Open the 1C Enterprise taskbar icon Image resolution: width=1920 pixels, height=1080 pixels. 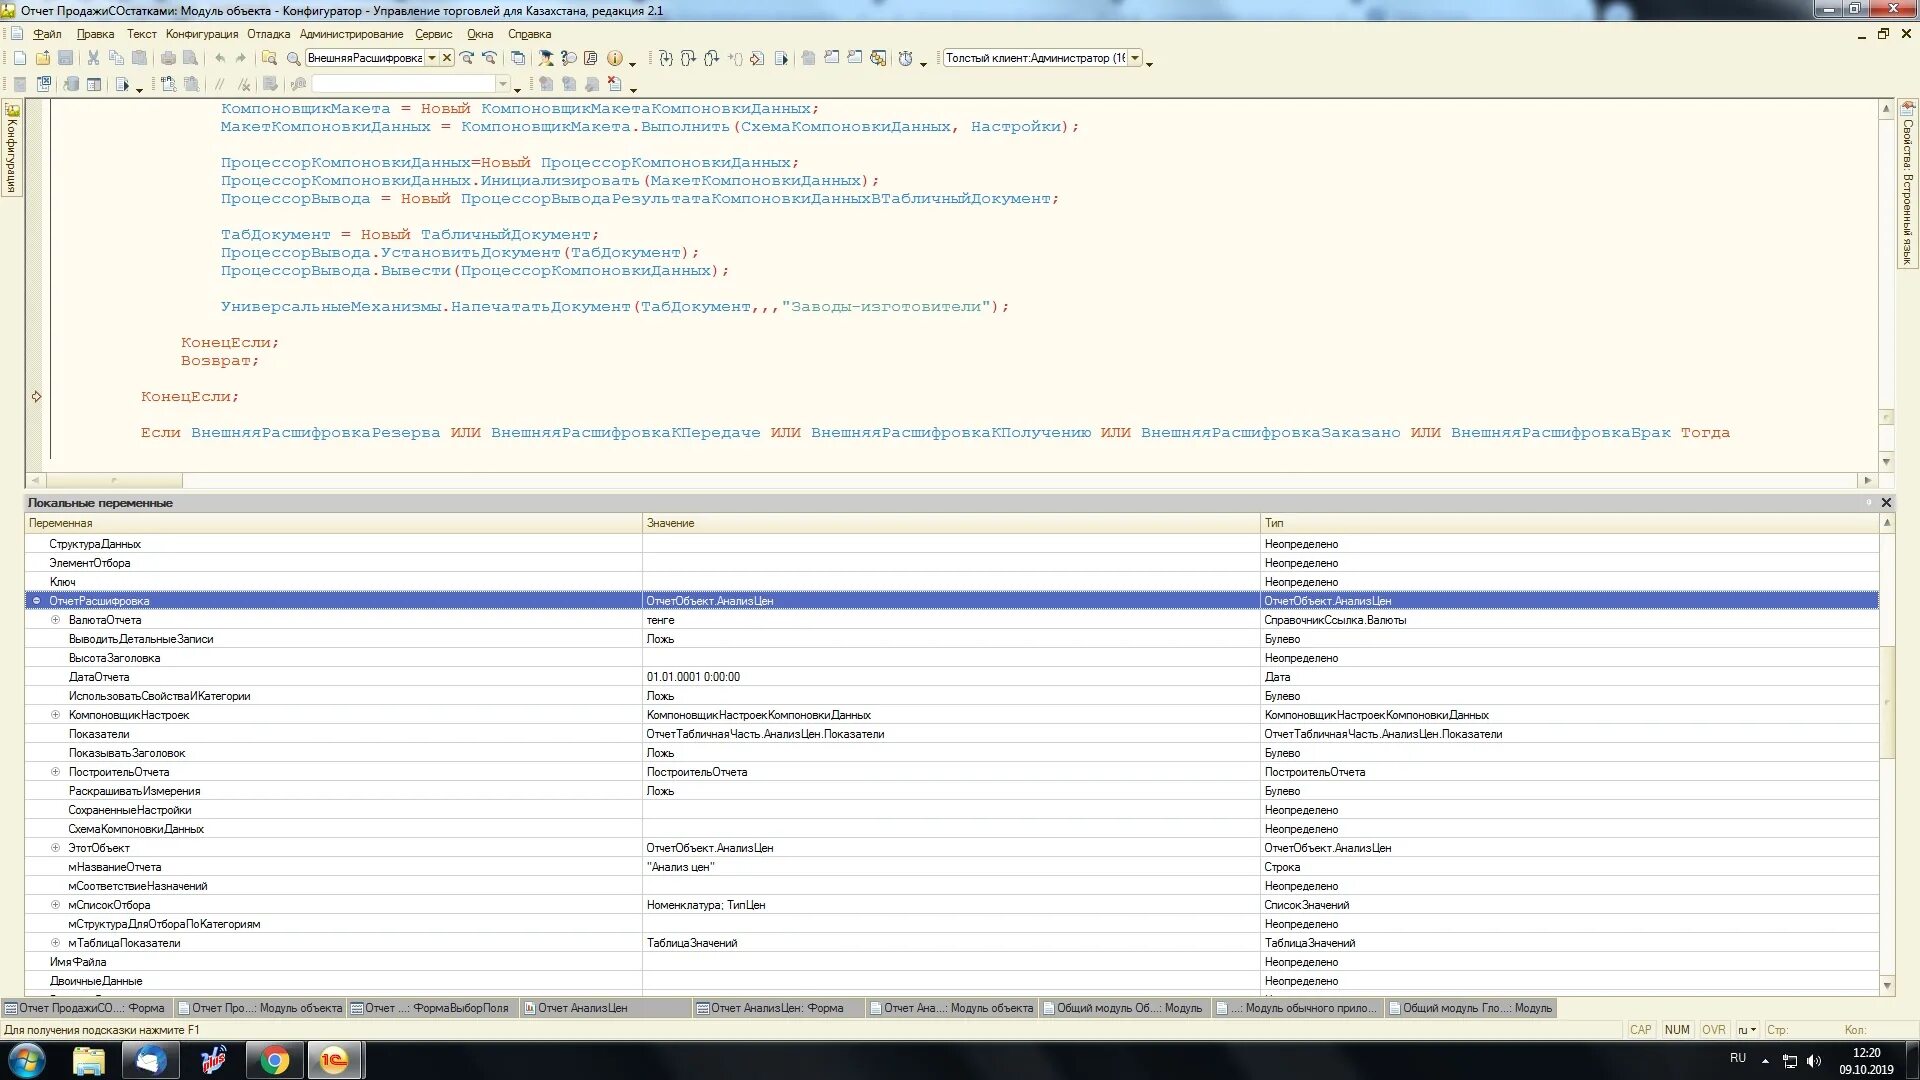pos(333,1060)
